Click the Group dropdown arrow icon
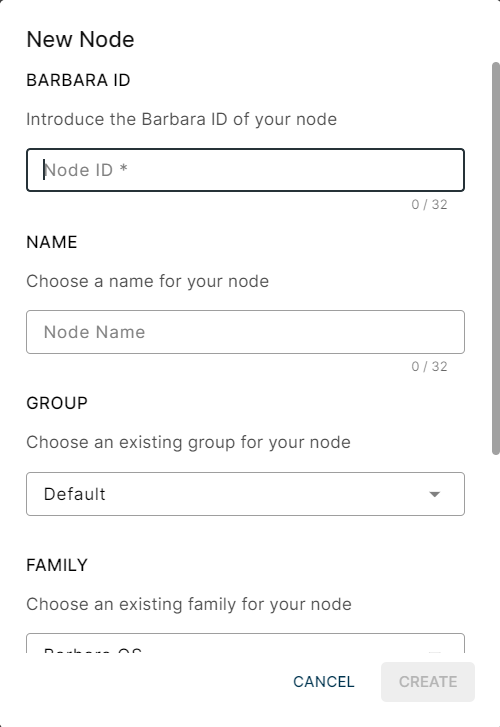Viewport: 500px width, 727px height. pyautogui.click(x=435, y=494)
